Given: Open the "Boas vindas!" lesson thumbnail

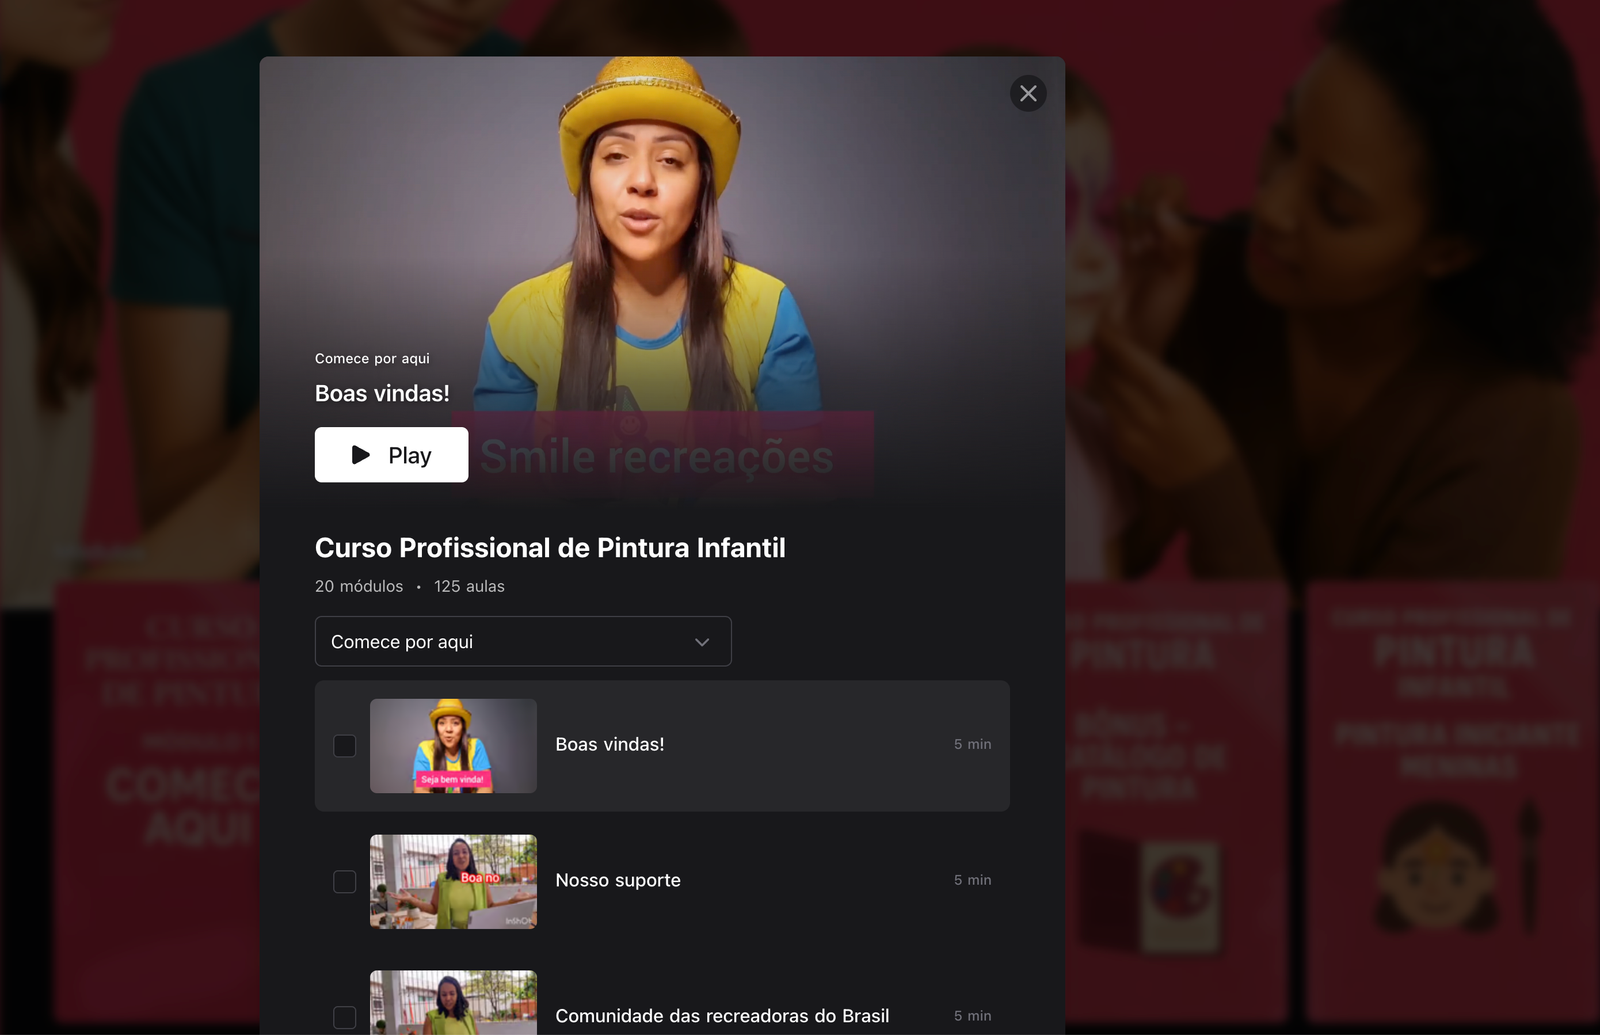Looking at the screenshot, I should 453,746.
